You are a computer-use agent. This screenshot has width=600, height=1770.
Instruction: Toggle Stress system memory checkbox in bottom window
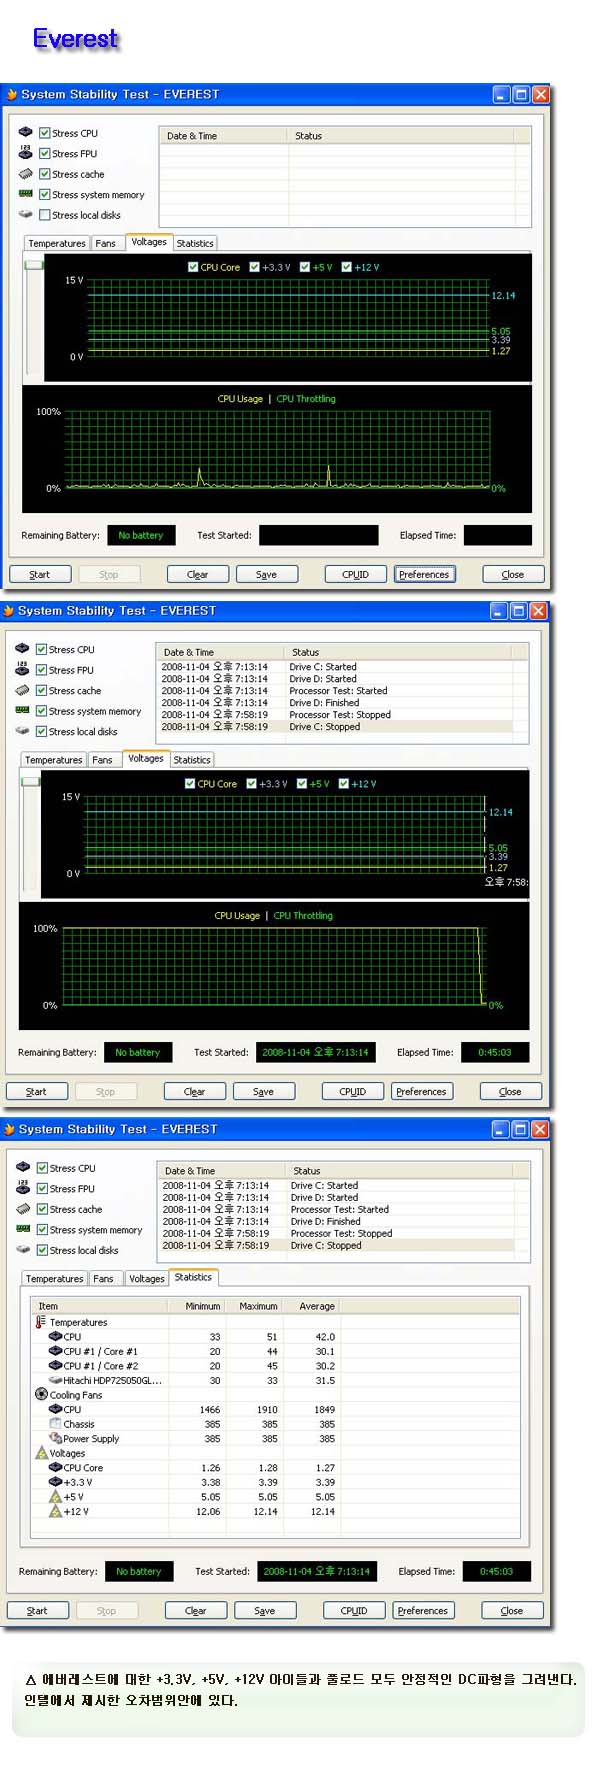point(43,1229)
